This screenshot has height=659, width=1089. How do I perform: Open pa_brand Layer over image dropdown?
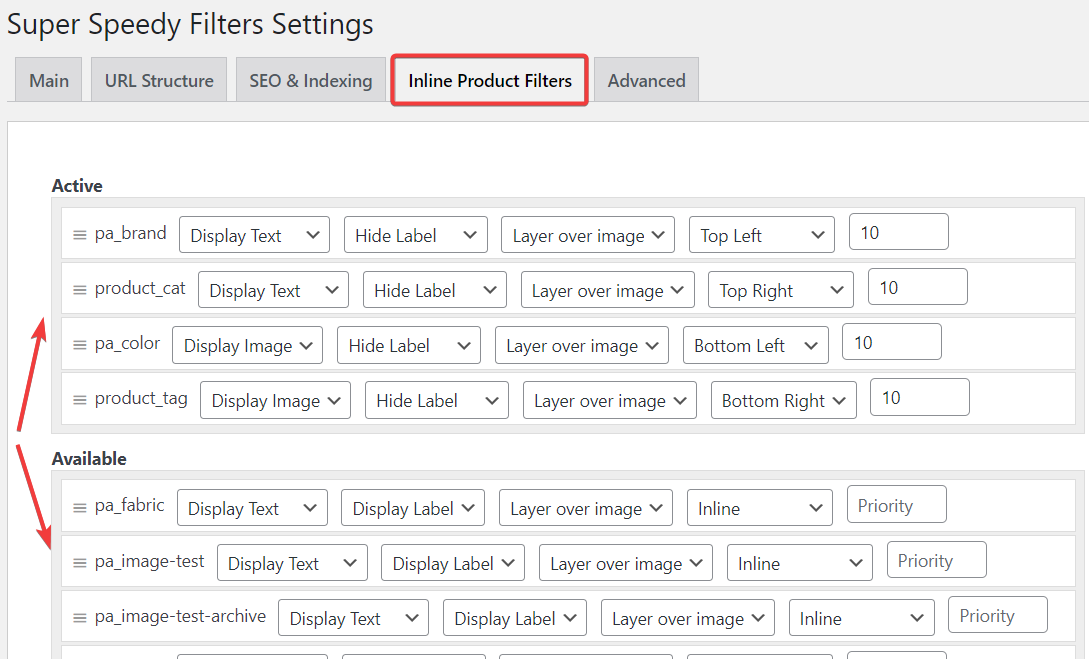[588, 235]
